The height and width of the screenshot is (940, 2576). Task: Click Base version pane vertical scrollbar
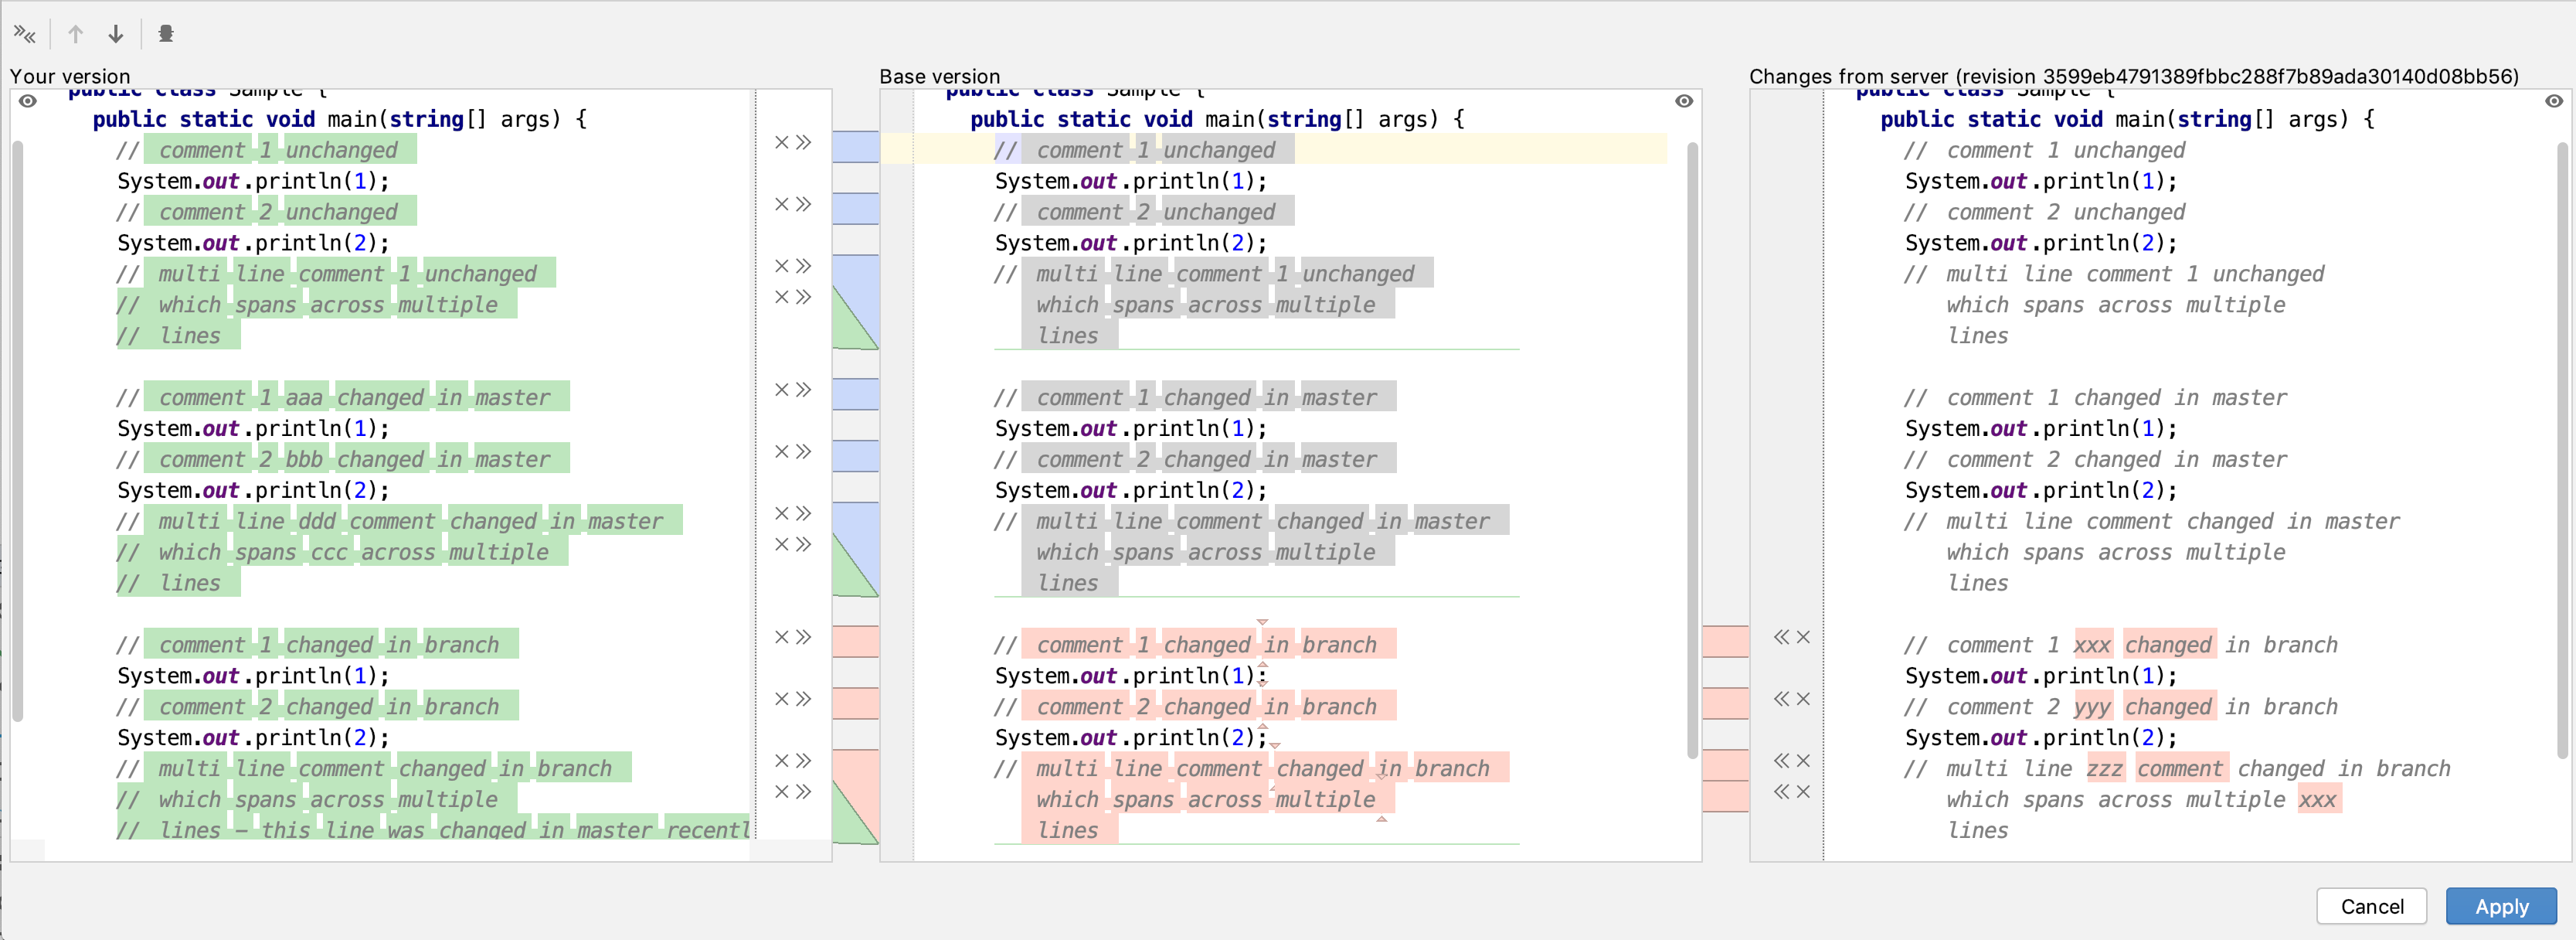pyautogui.click(x=1692, y=450)
